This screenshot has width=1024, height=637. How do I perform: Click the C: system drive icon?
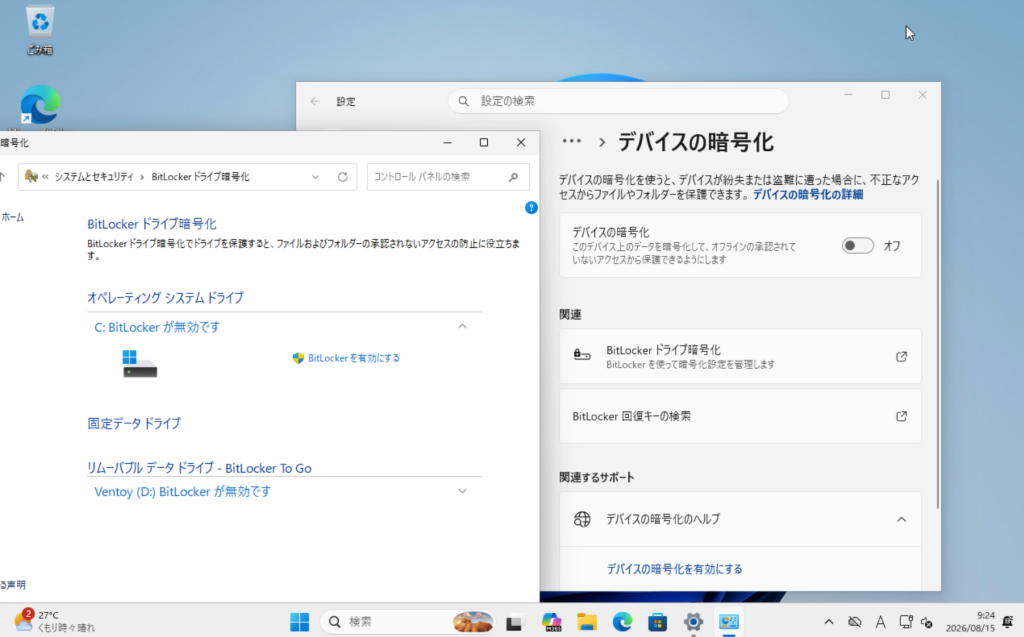point(139,363)
